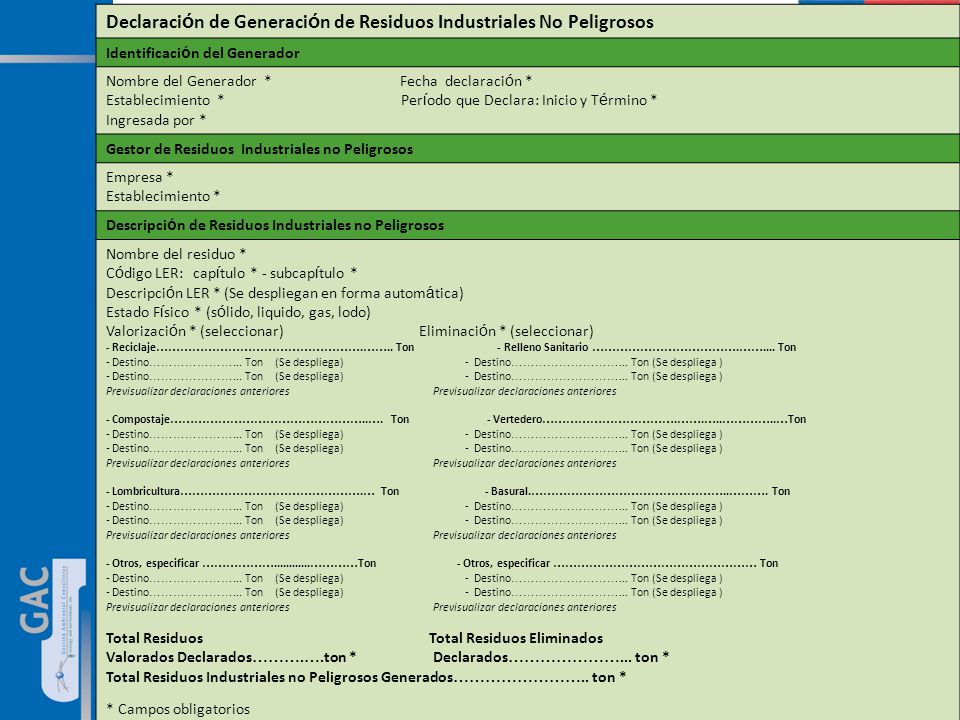Open 'Previsualizar declaraciones anteriores' below Reciclaje

(x=198, y=391)
